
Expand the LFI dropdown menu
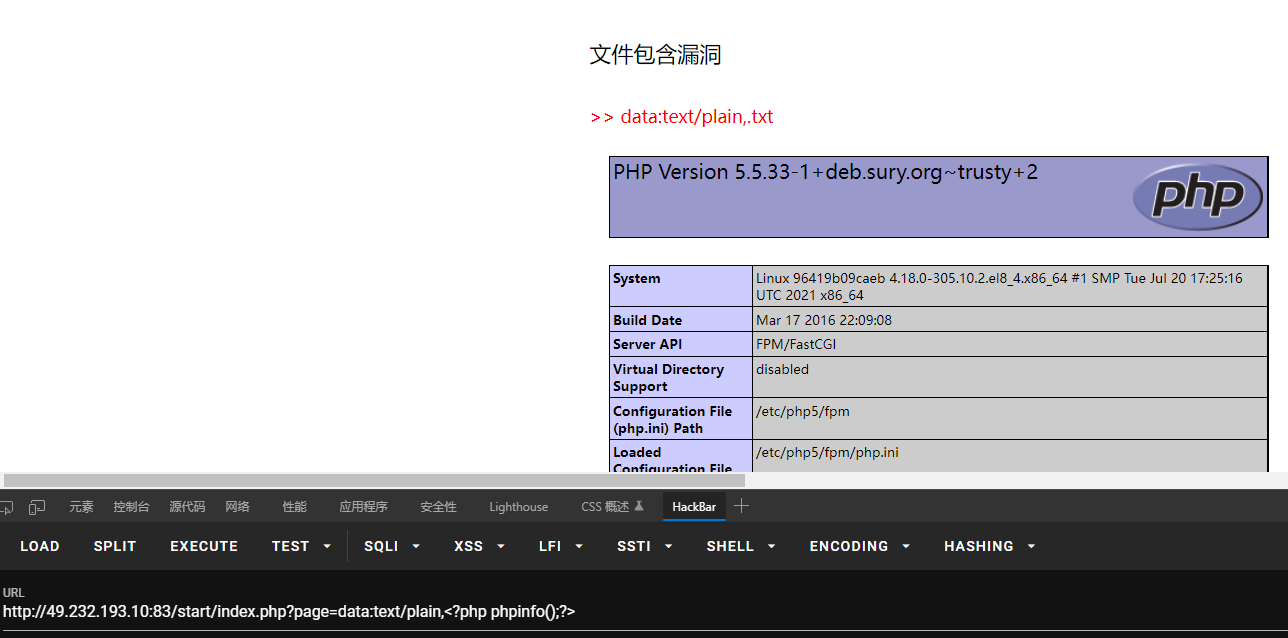click(562, 546)
